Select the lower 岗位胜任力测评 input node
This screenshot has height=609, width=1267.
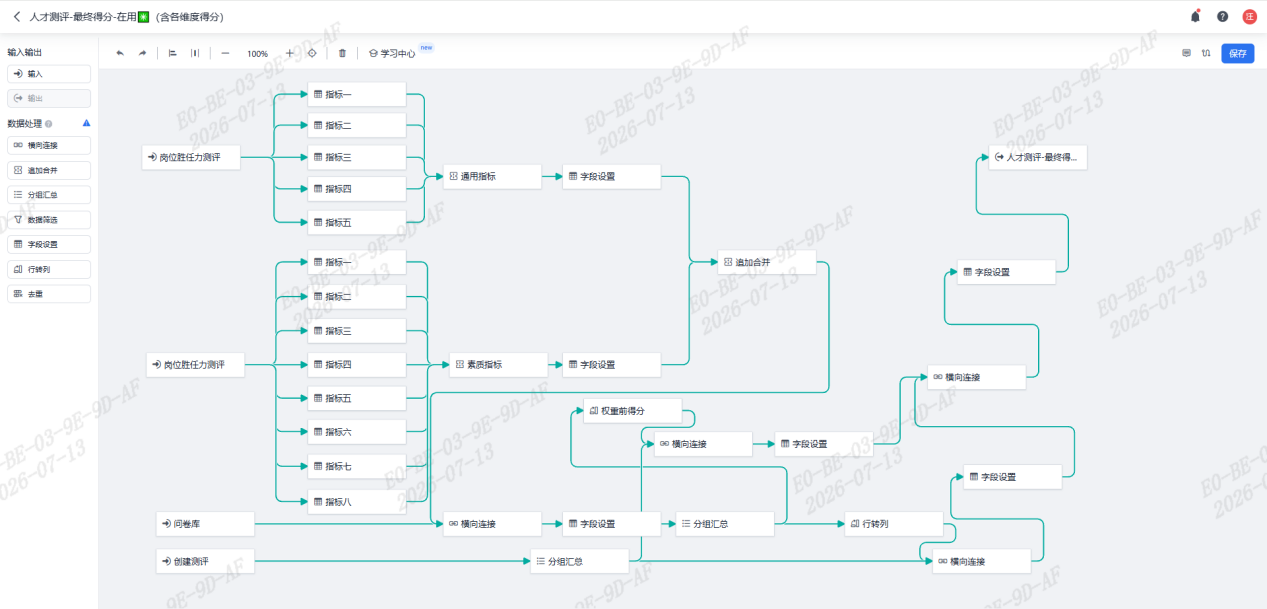point(195,365)
